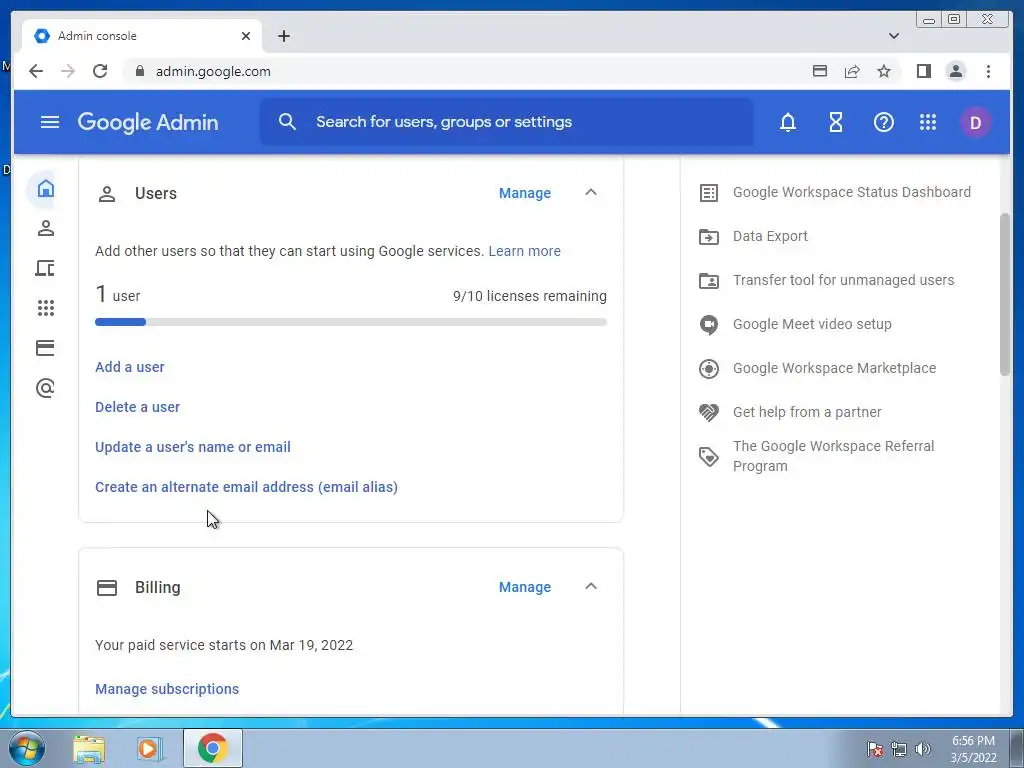Screen dimensions: 1024x768
Task: Click the notifications bell icon
Action: 788,122
